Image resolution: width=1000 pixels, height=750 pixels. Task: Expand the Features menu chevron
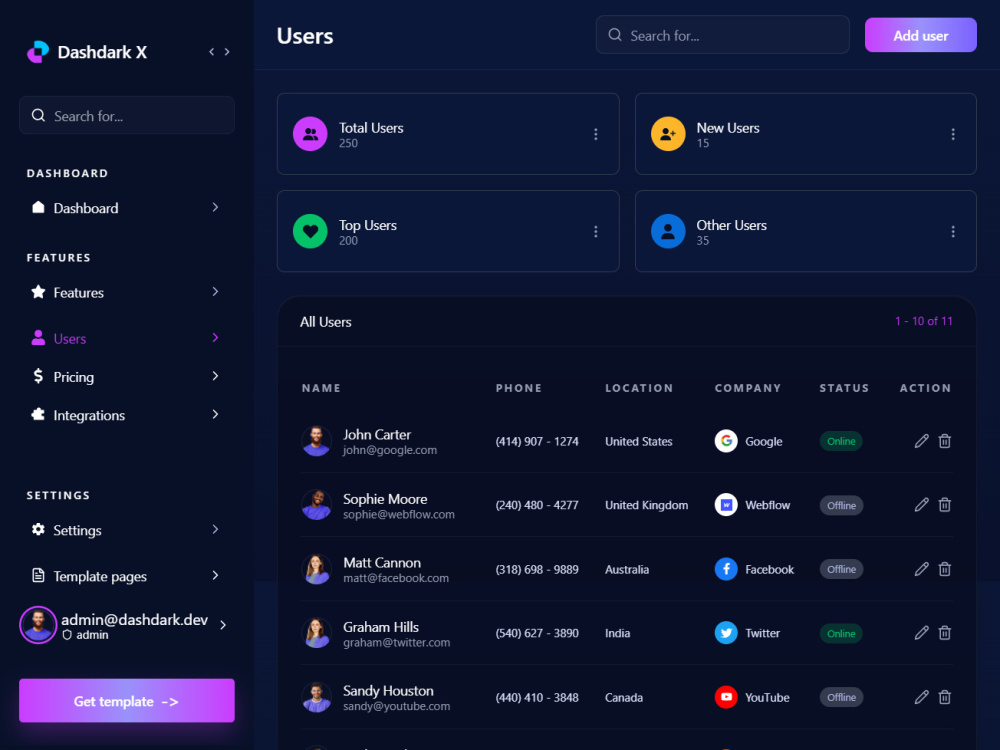coord(215,291)
